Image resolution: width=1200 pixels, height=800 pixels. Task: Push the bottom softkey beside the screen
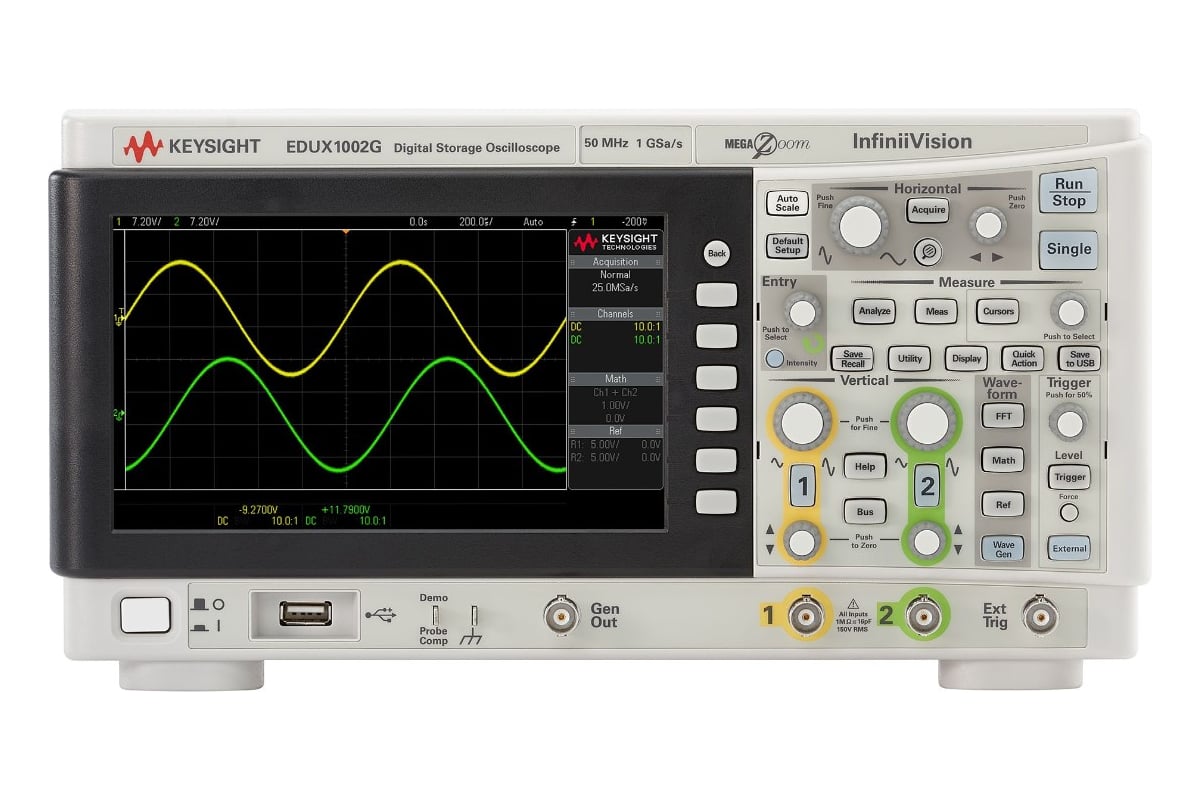point(716,501)
